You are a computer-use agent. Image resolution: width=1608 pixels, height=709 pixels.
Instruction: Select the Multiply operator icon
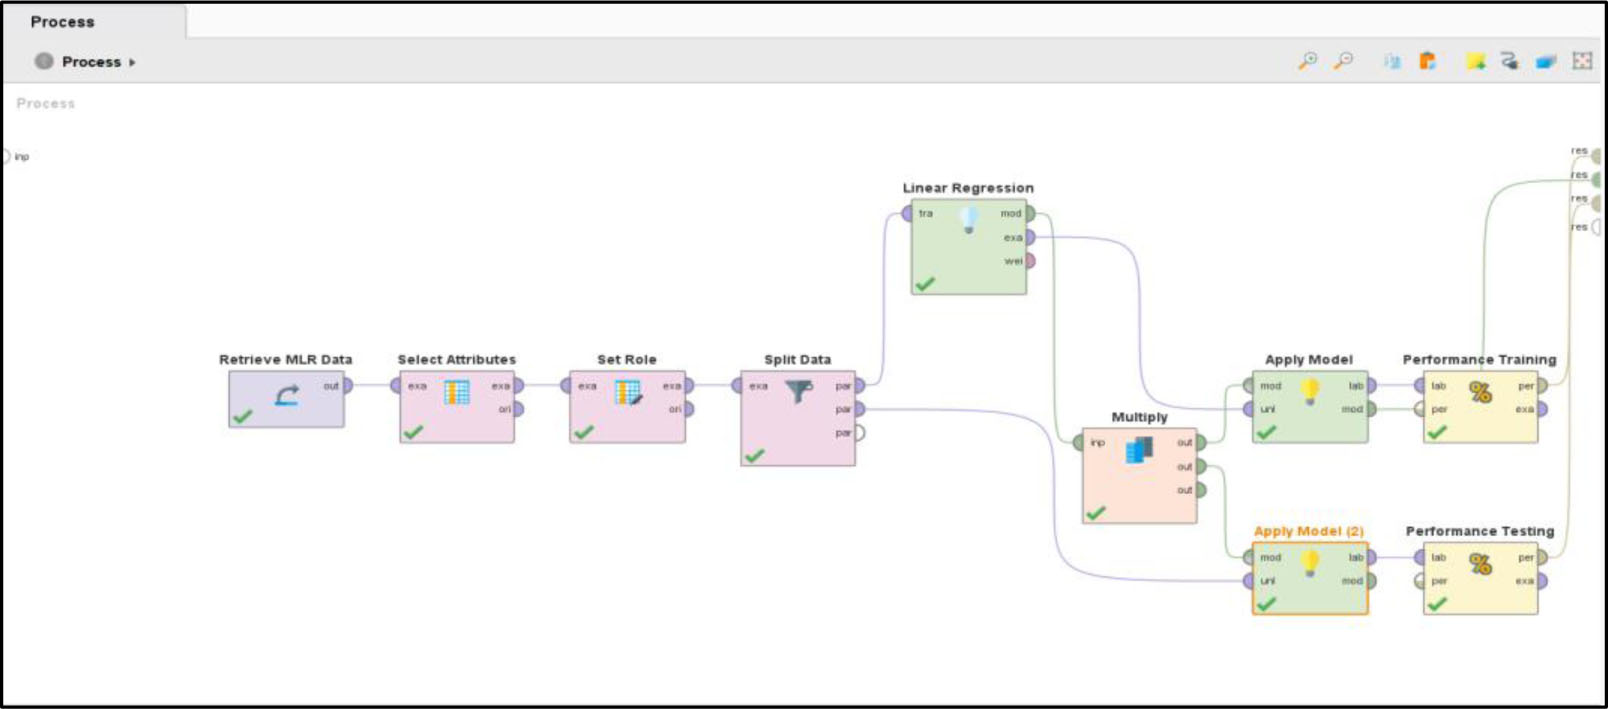coord(1139,450)
